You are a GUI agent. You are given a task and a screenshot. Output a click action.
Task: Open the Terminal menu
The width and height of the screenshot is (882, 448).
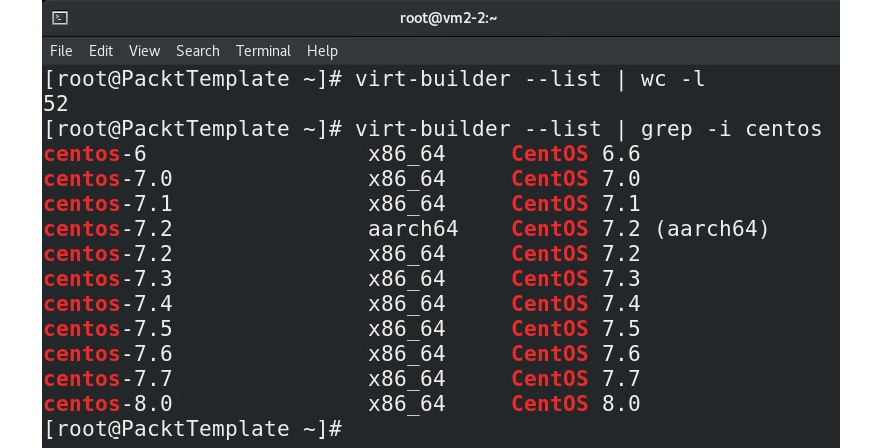coord(263,51)
